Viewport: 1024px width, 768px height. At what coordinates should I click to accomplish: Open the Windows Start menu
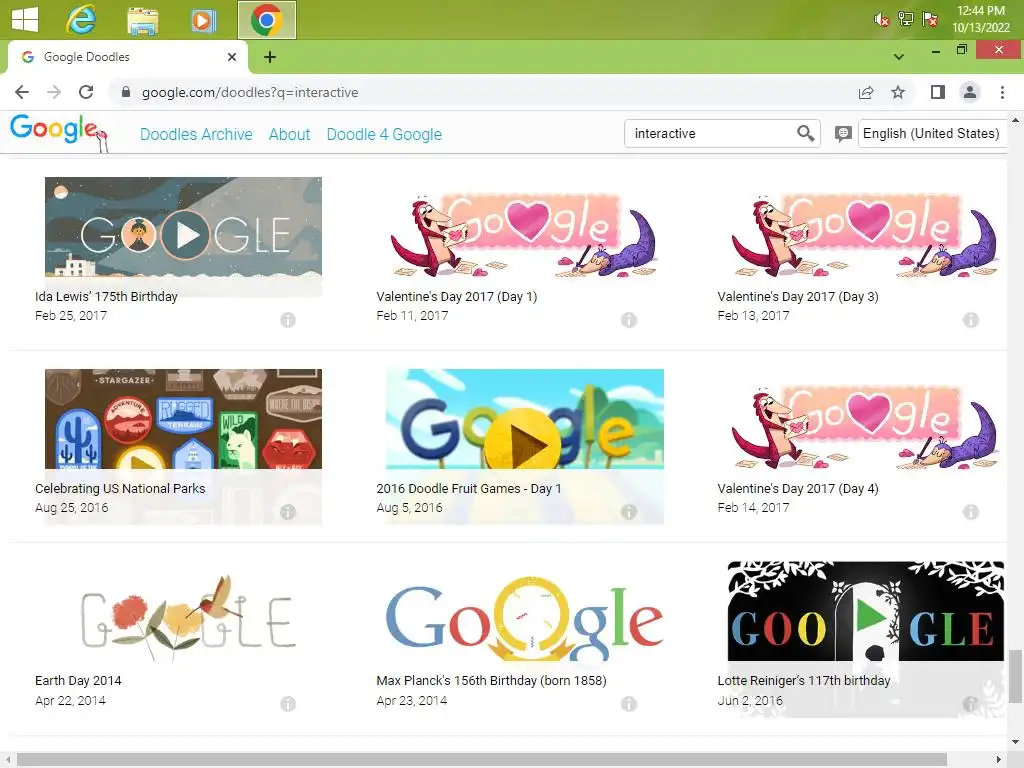25,20
